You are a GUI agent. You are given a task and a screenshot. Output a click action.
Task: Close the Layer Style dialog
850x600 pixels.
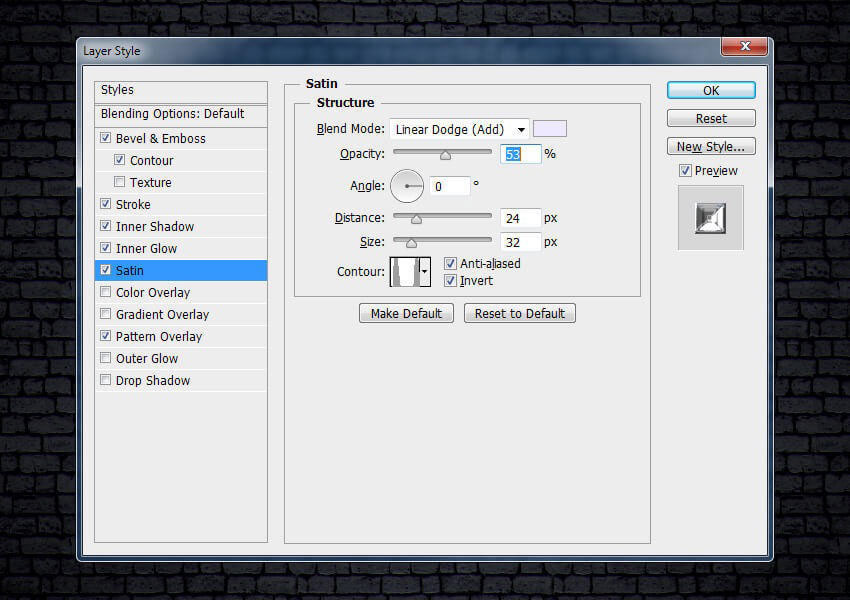pos(744,47)
